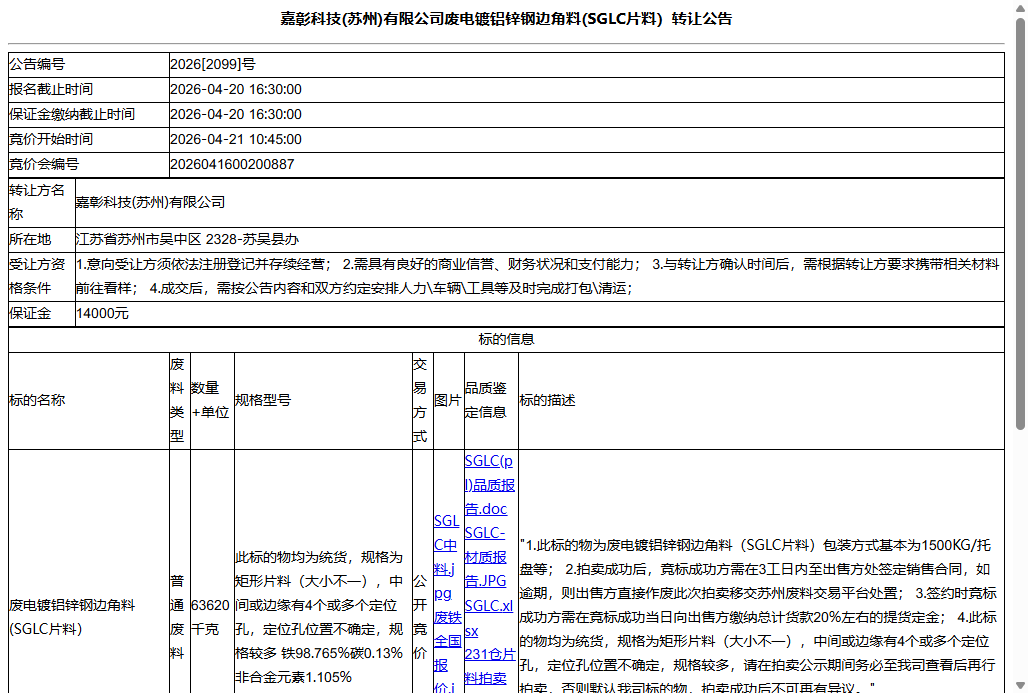
Task: Click the 报名截止时间 label
Action: tap(50, 89)
